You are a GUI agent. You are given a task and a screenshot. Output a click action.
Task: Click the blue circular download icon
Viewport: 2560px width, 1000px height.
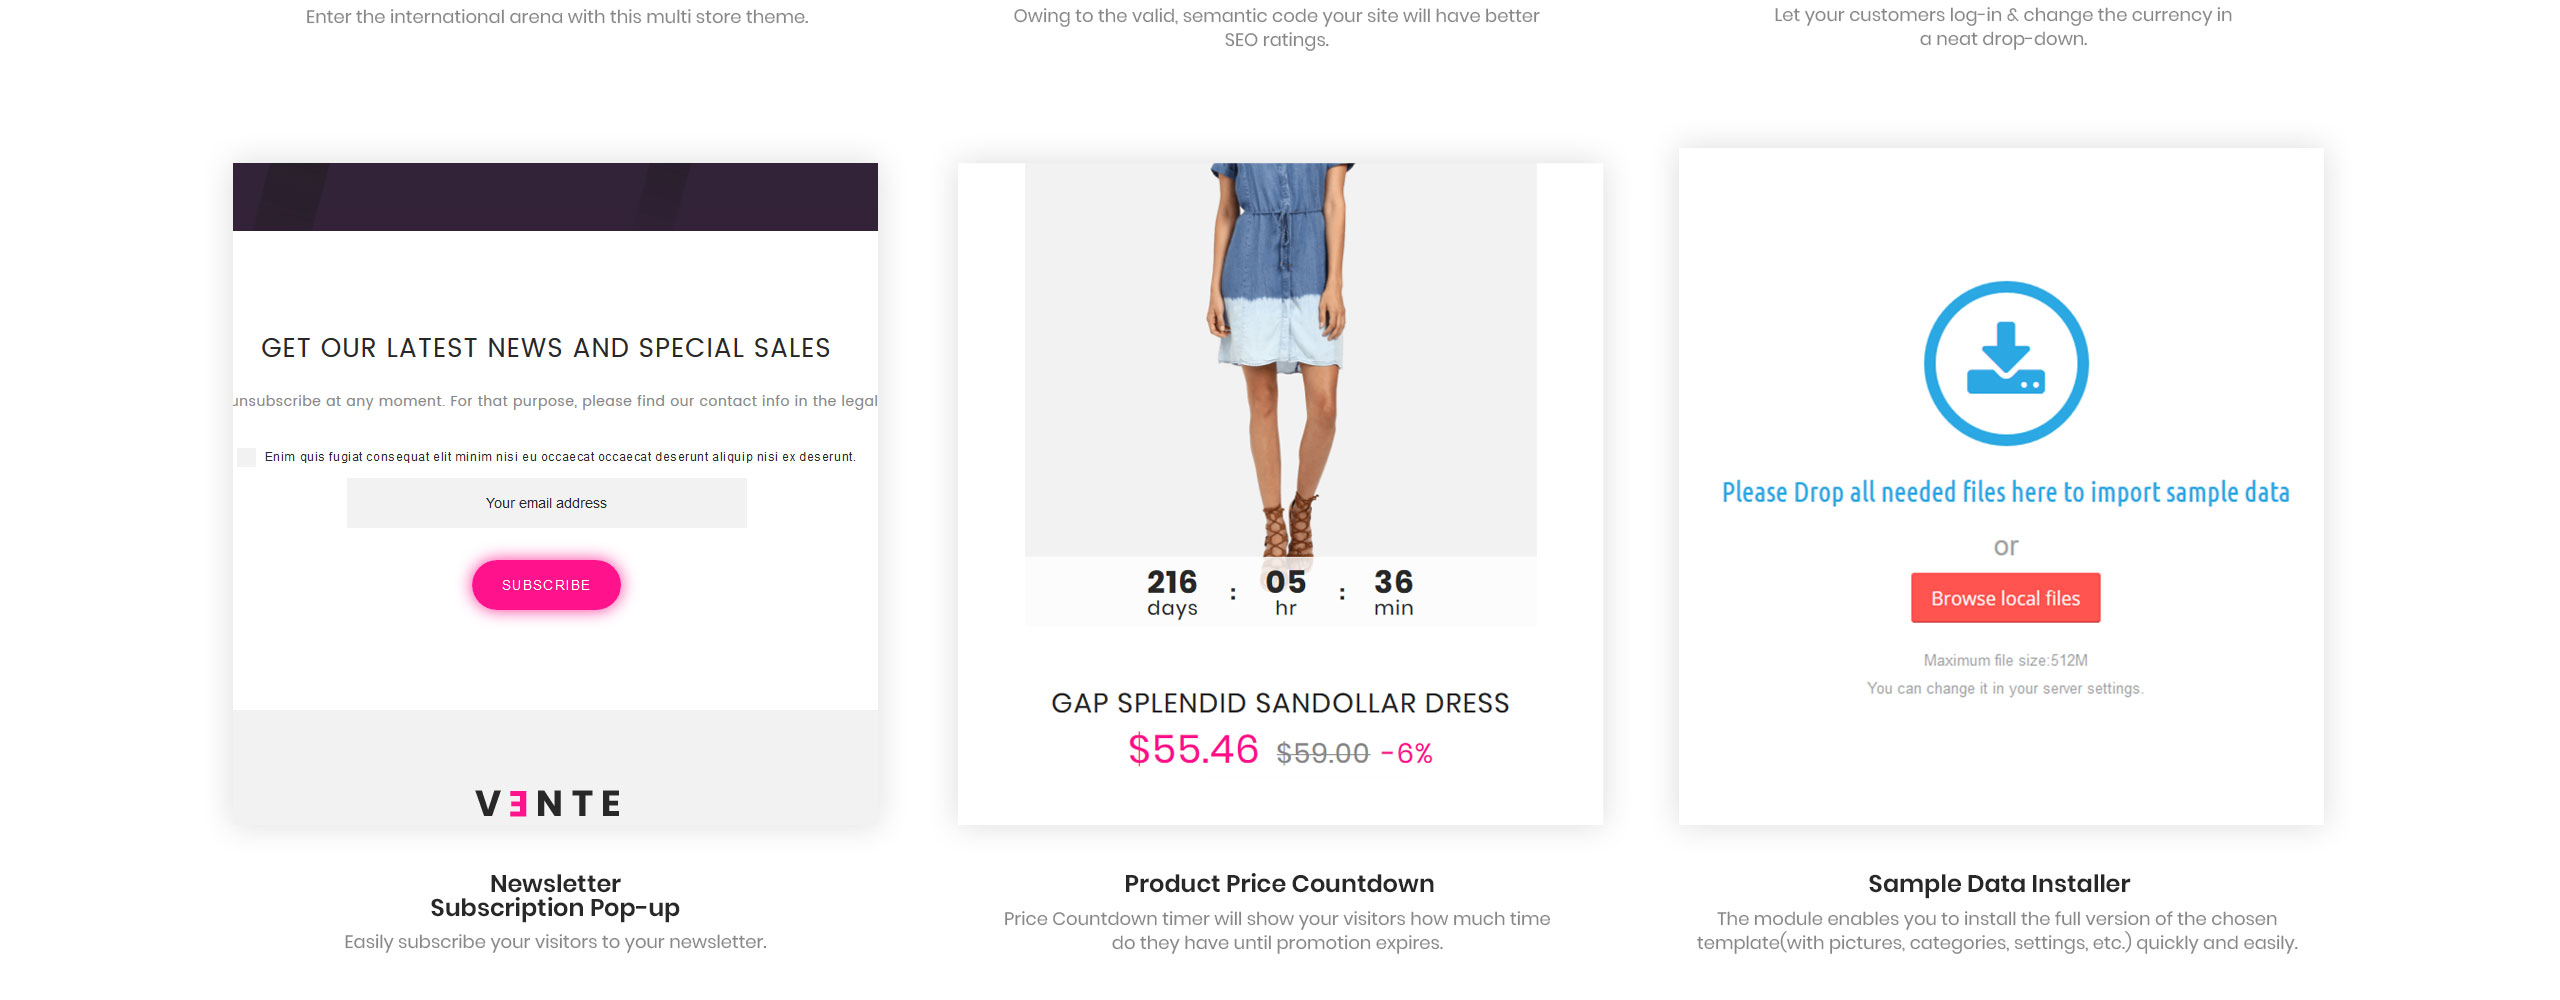(x=2006, y=363)
